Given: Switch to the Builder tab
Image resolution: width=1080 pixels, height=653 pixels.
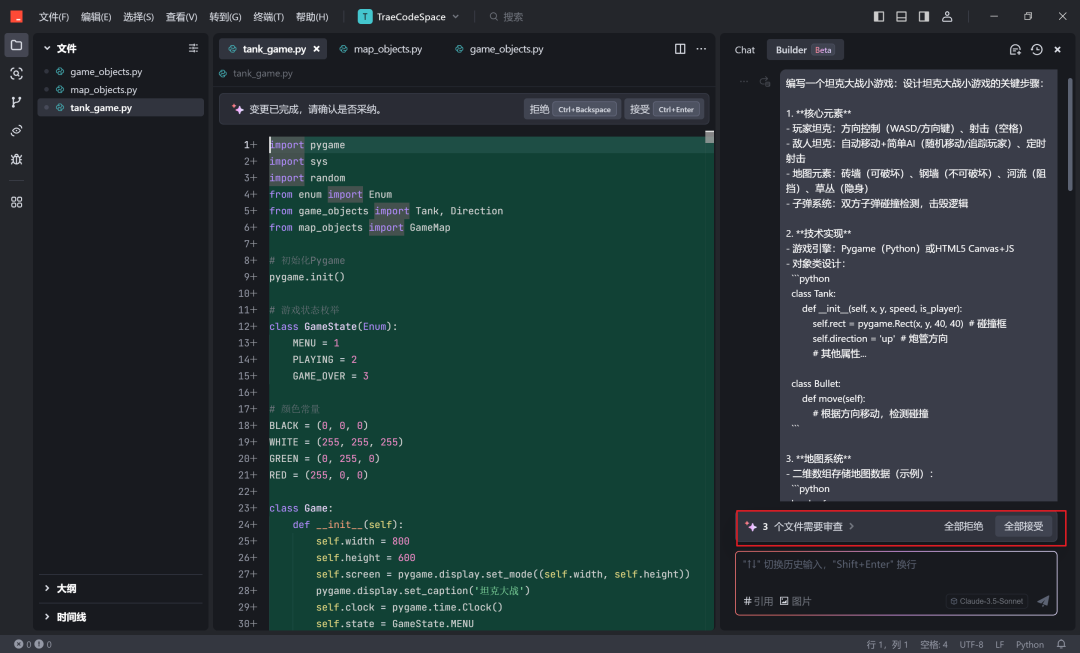Looking at the screenshot, I should [804, 50].
